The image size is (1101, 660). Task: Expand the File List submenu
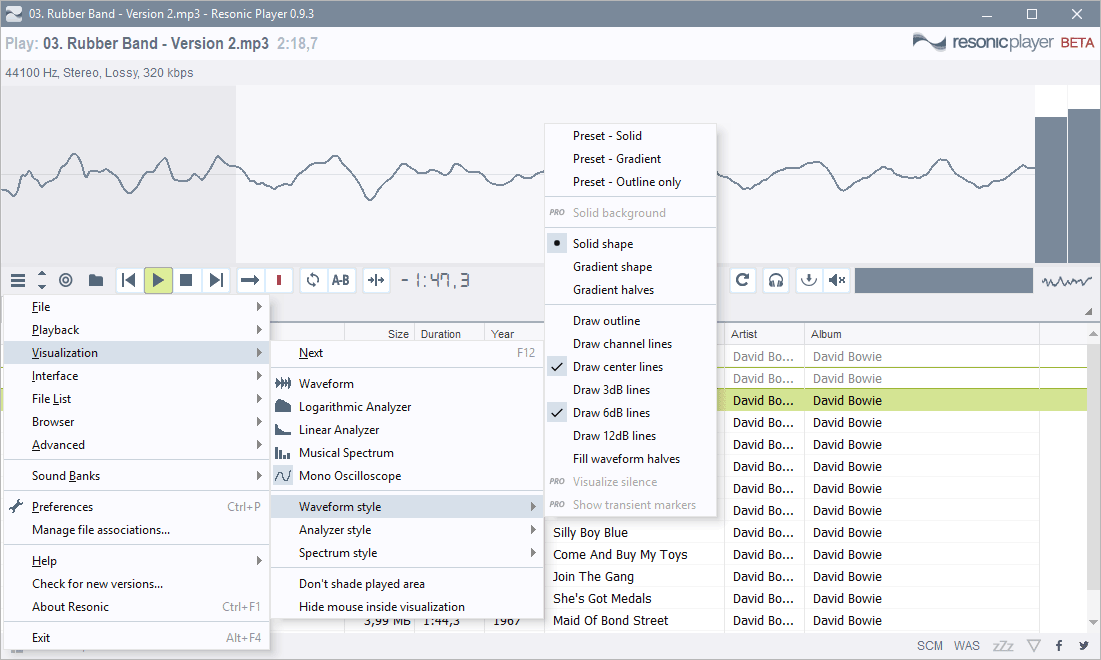[x=136, y=399]
